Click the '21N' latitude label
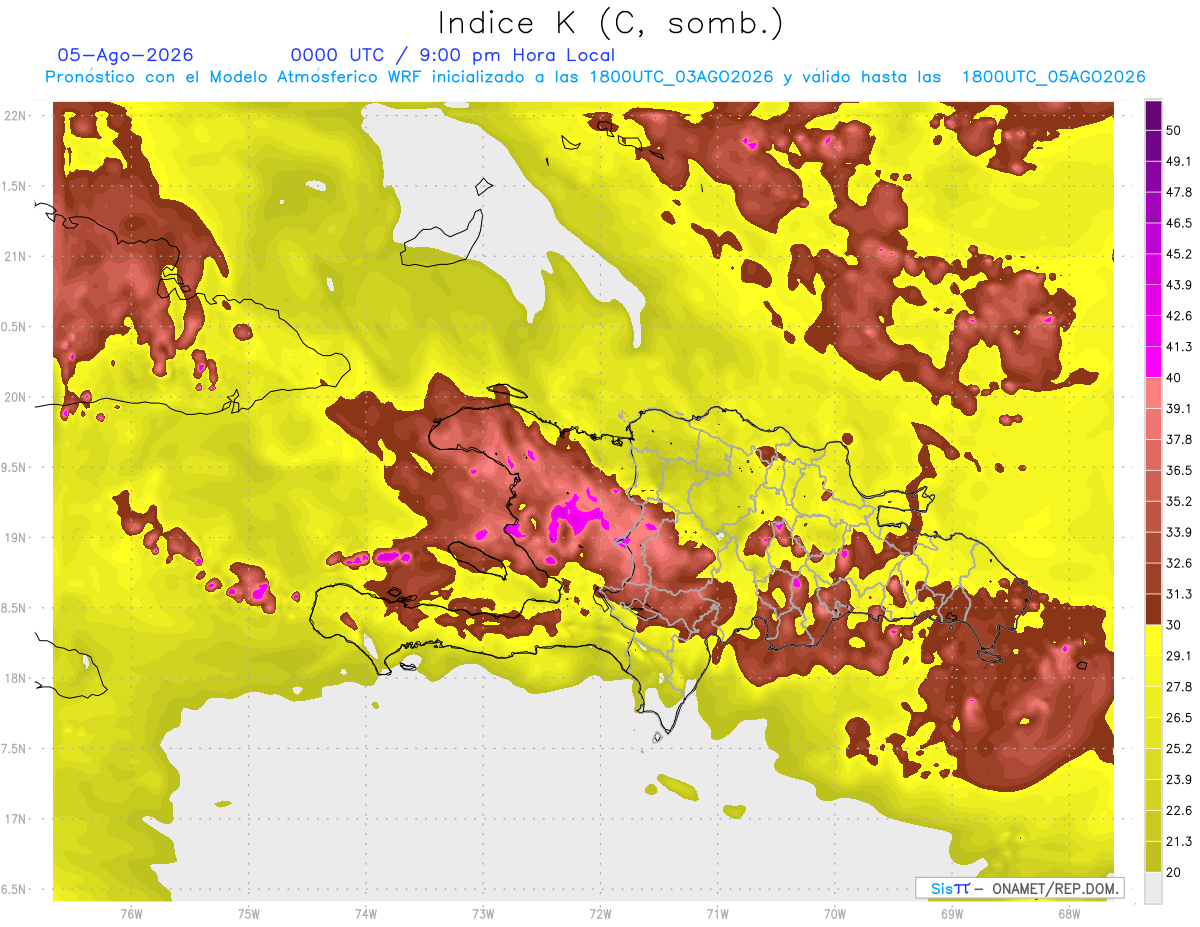Screen dimensions: 1200x927 click(15, 257)
